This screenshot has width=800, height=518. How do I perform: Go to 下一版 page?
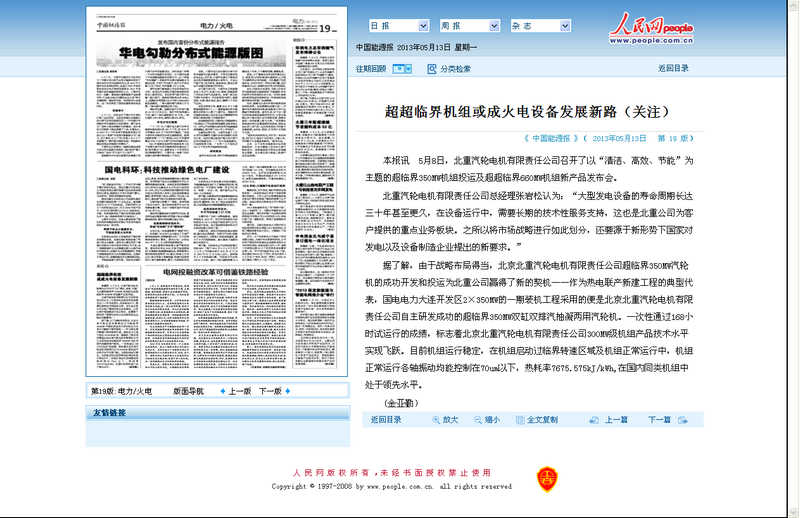point(270,391)
